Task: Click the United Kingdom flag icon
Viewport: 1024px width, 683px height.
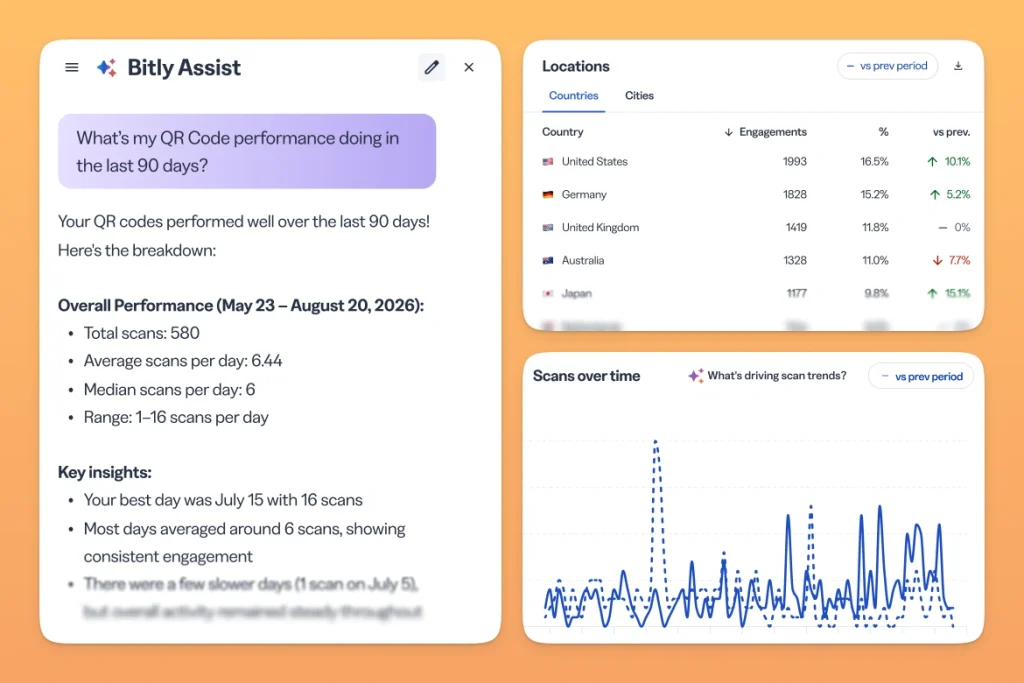Action: point(548,227)
